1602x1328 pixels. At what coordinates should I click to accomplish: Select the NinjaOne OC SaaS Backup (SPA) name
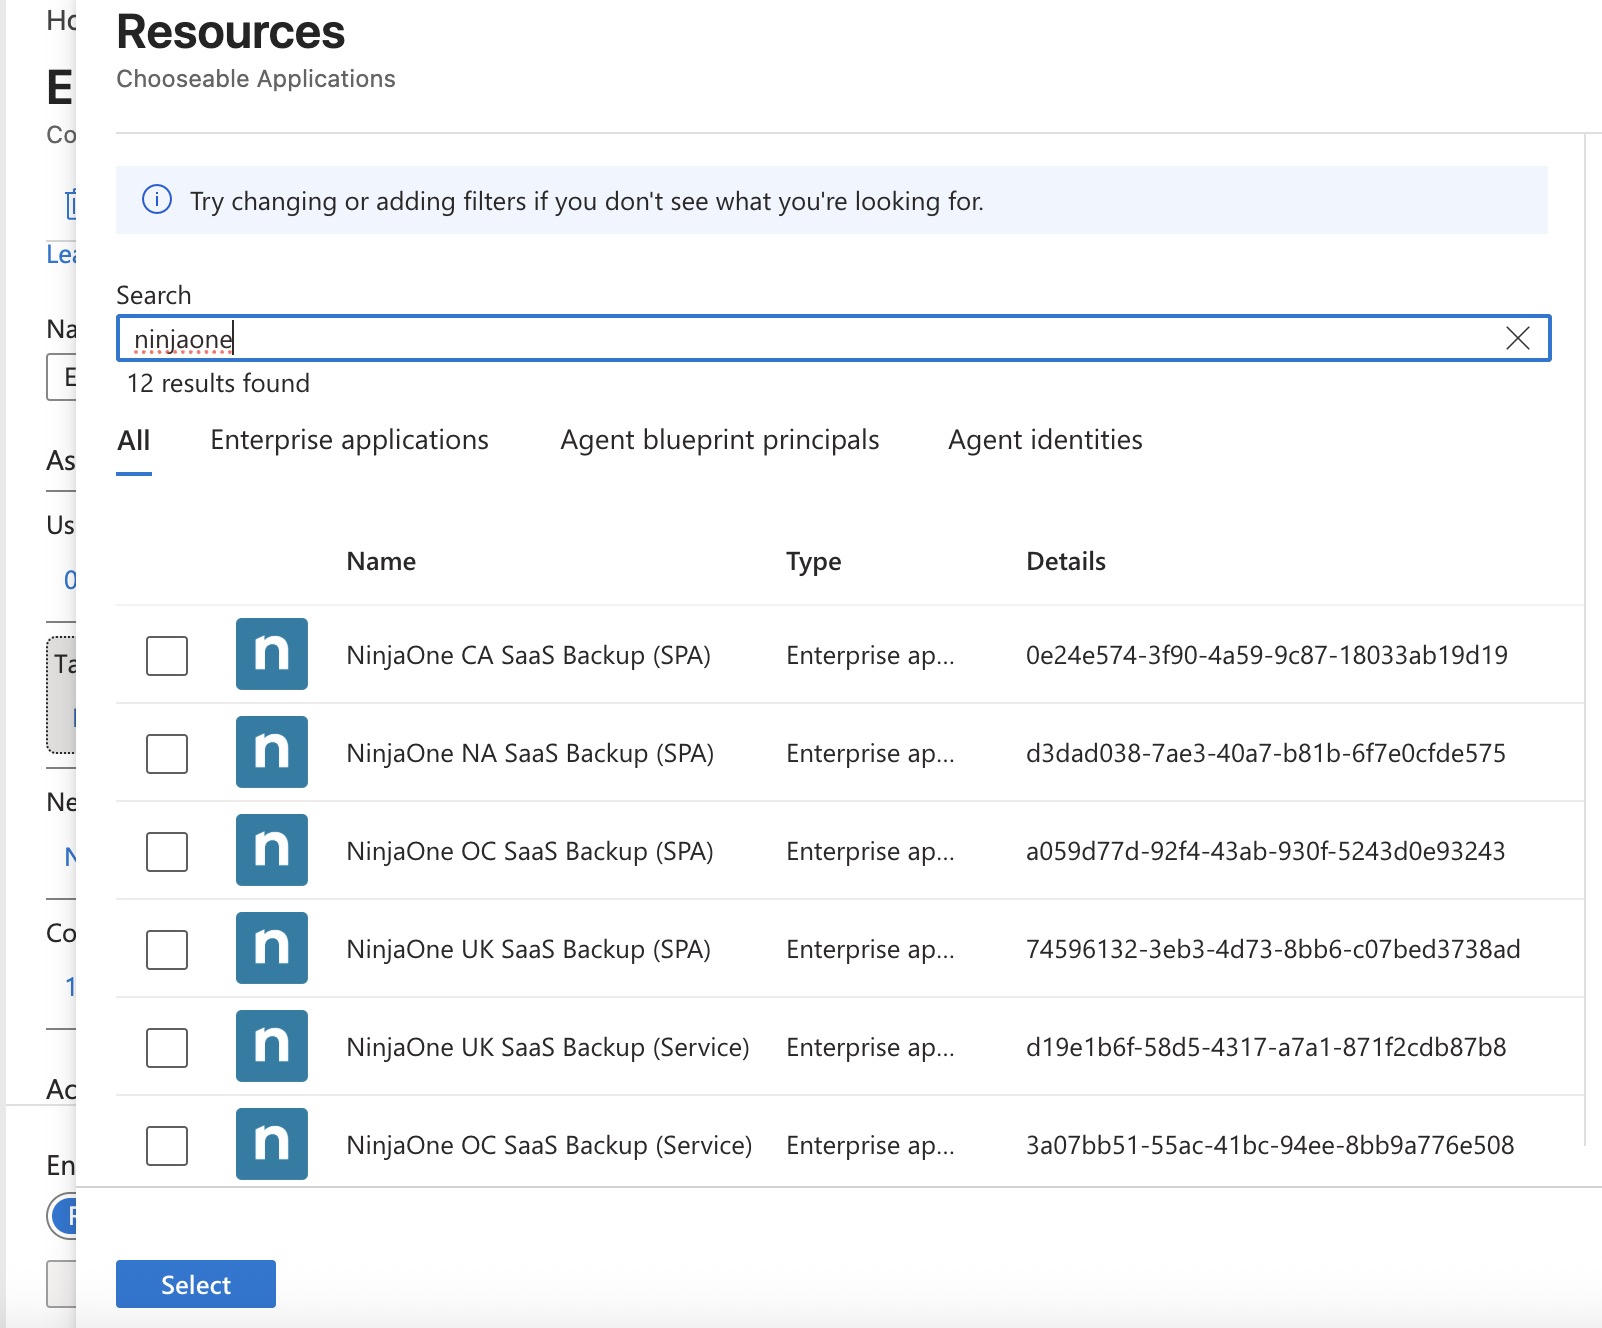(530, 851)
